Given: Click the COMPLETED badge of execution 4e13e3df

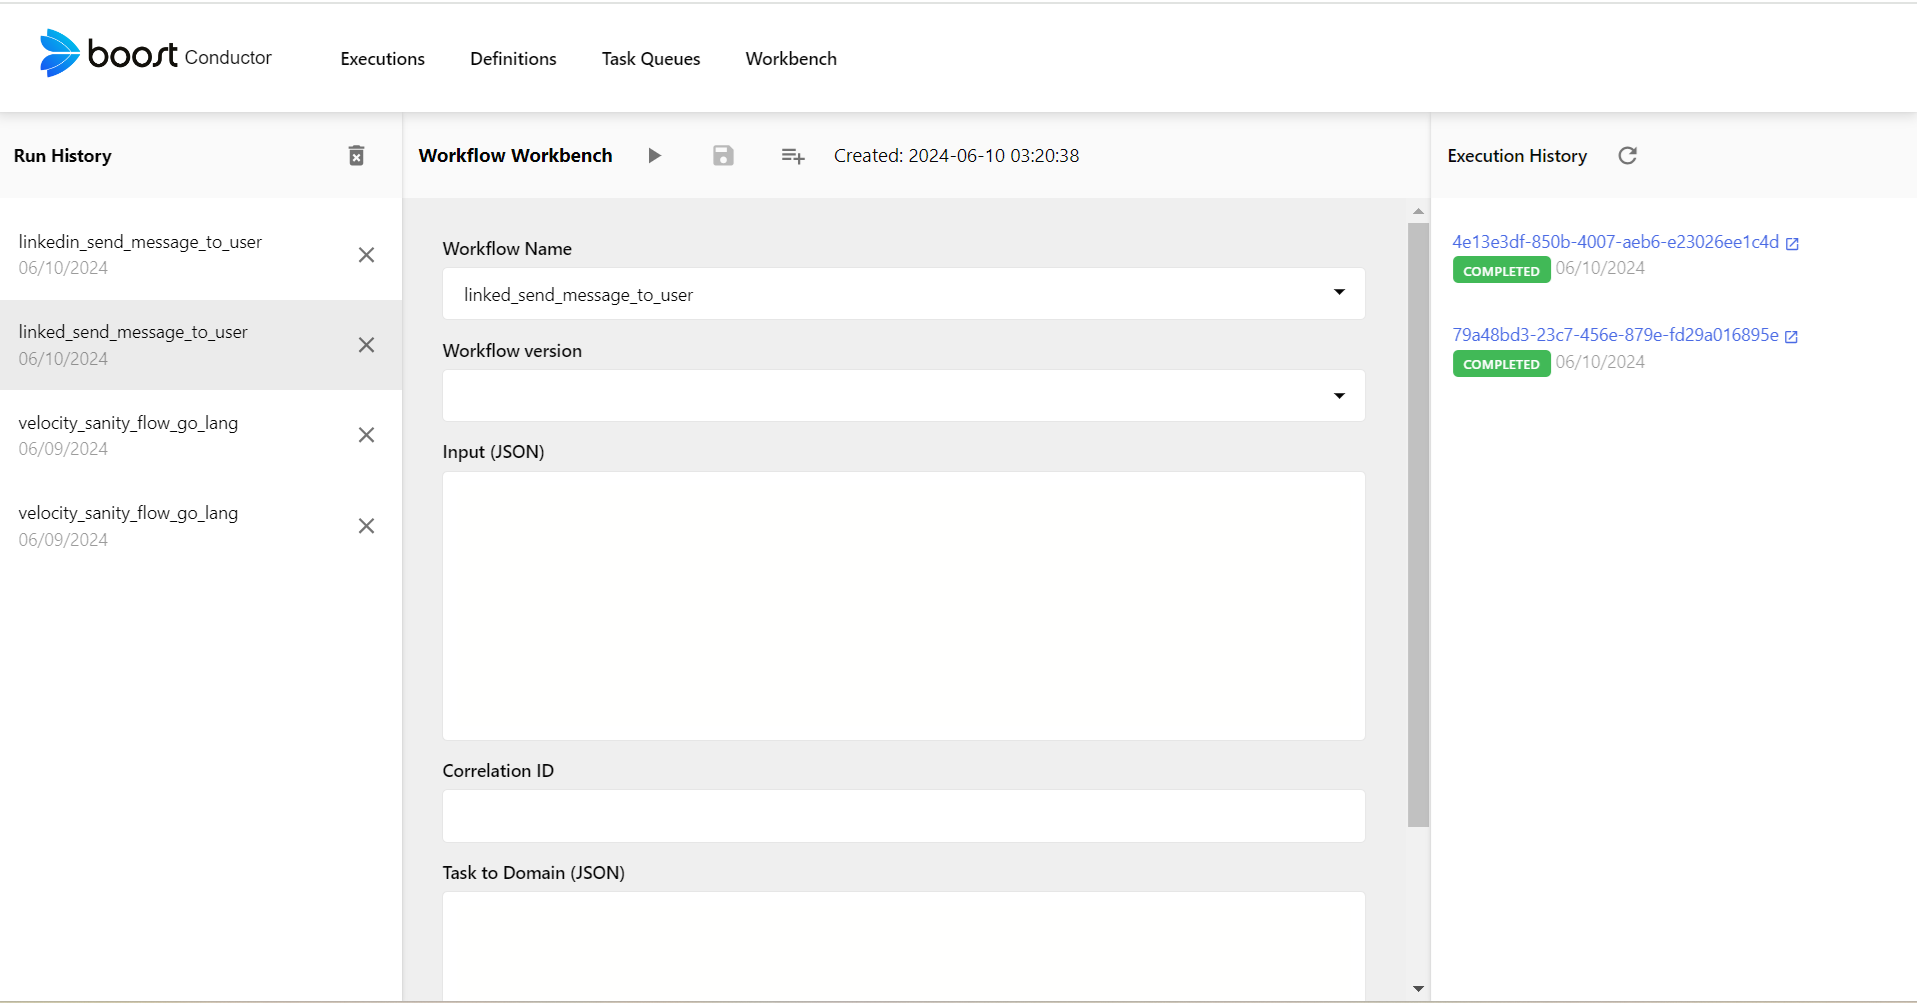Looking at the screenshot, I should coord(1501,270).
